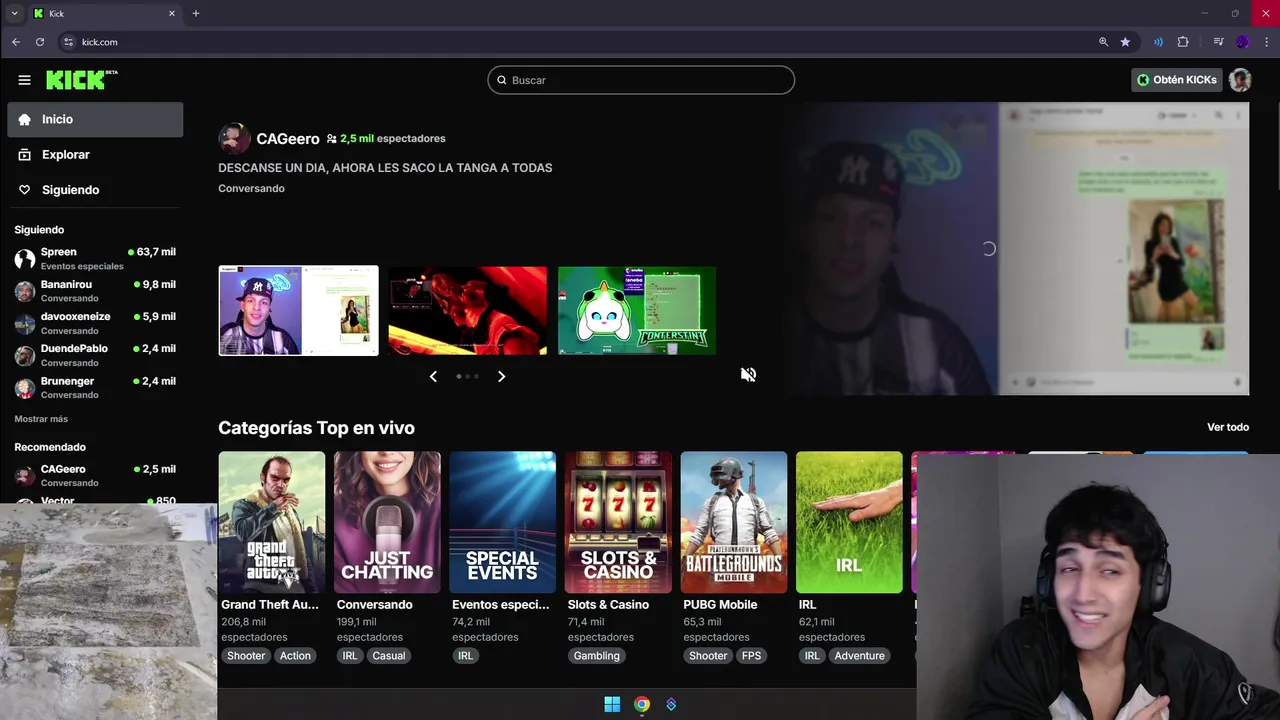
Task: Open Siguiendo in sidebar
Action: pos(95,190)
